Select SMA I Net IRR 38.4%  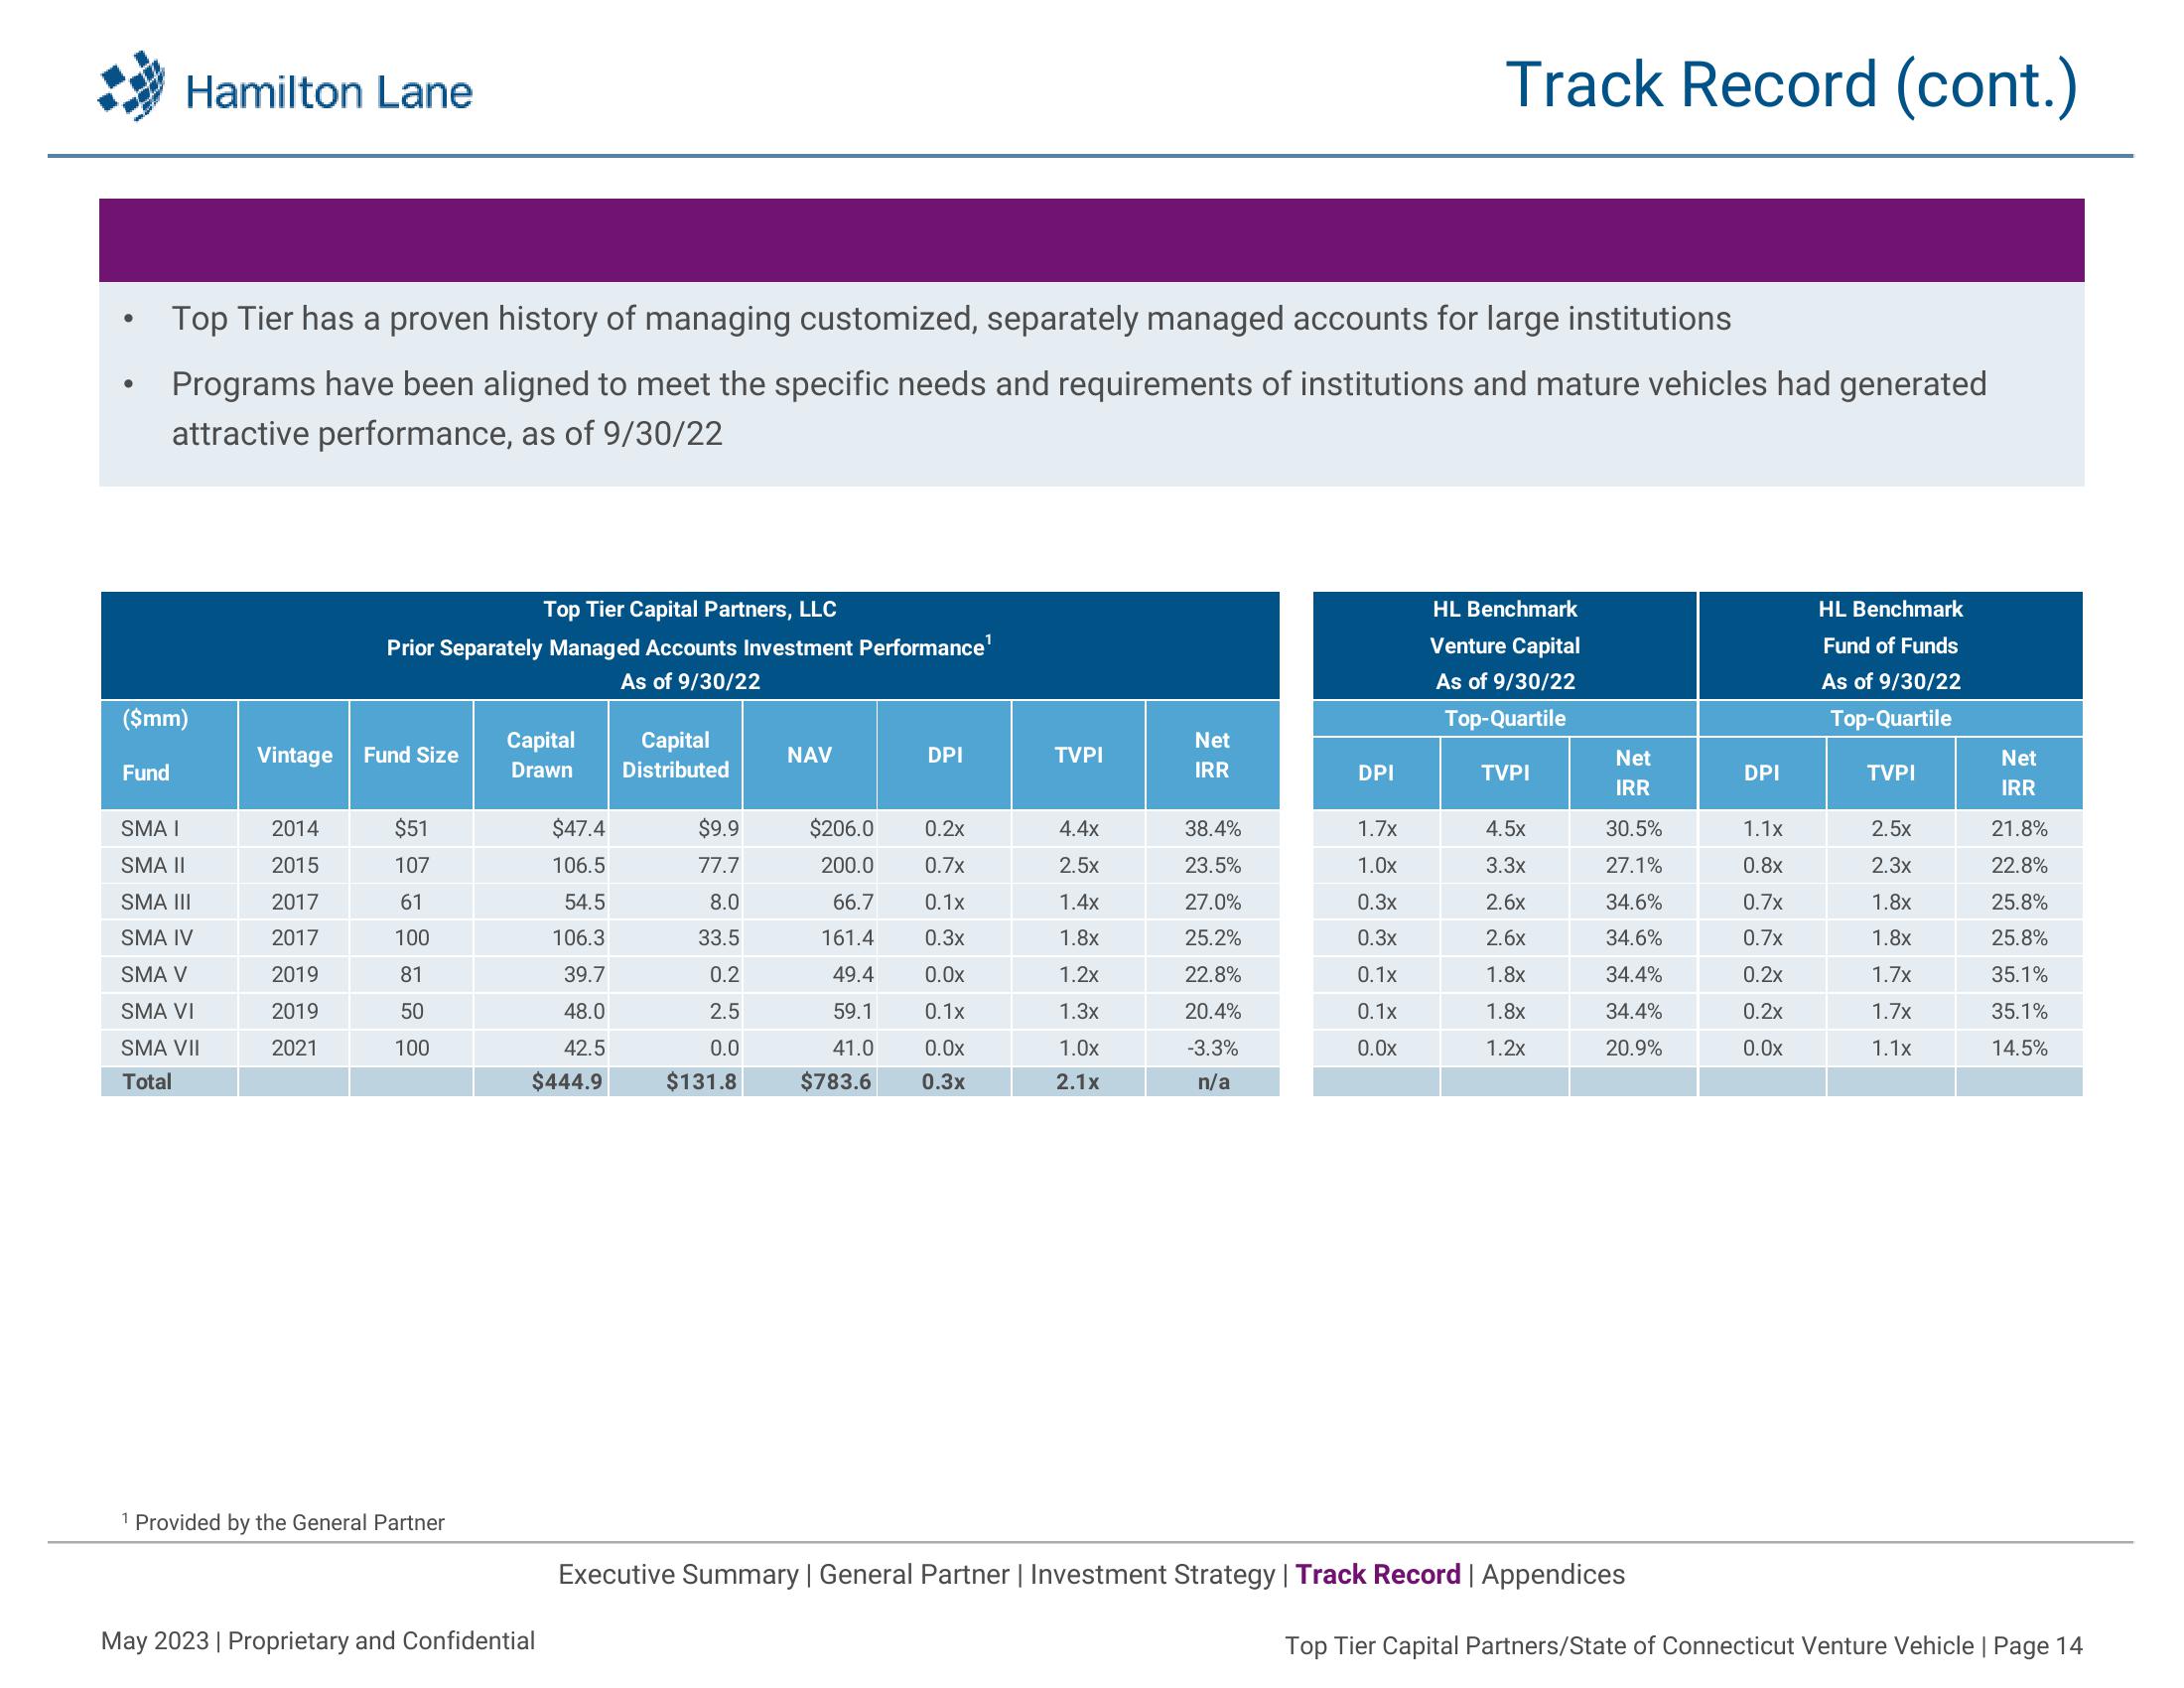pos(1213,829)
